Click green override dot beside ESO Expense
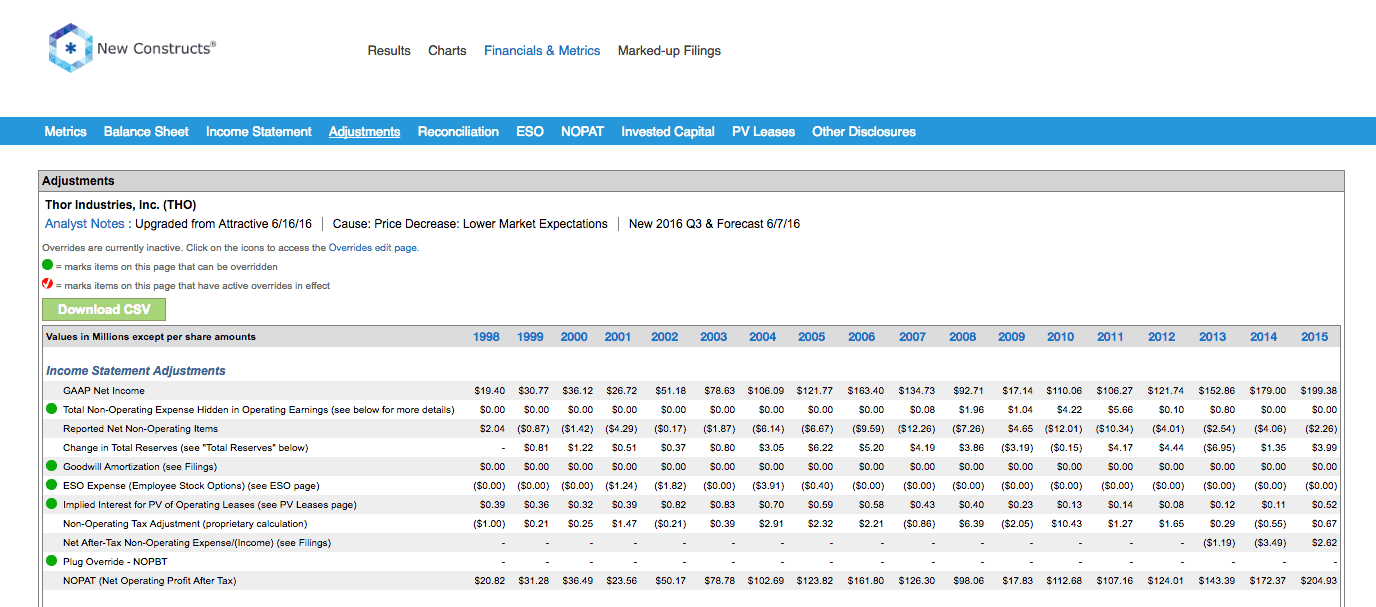 (50, 485)
